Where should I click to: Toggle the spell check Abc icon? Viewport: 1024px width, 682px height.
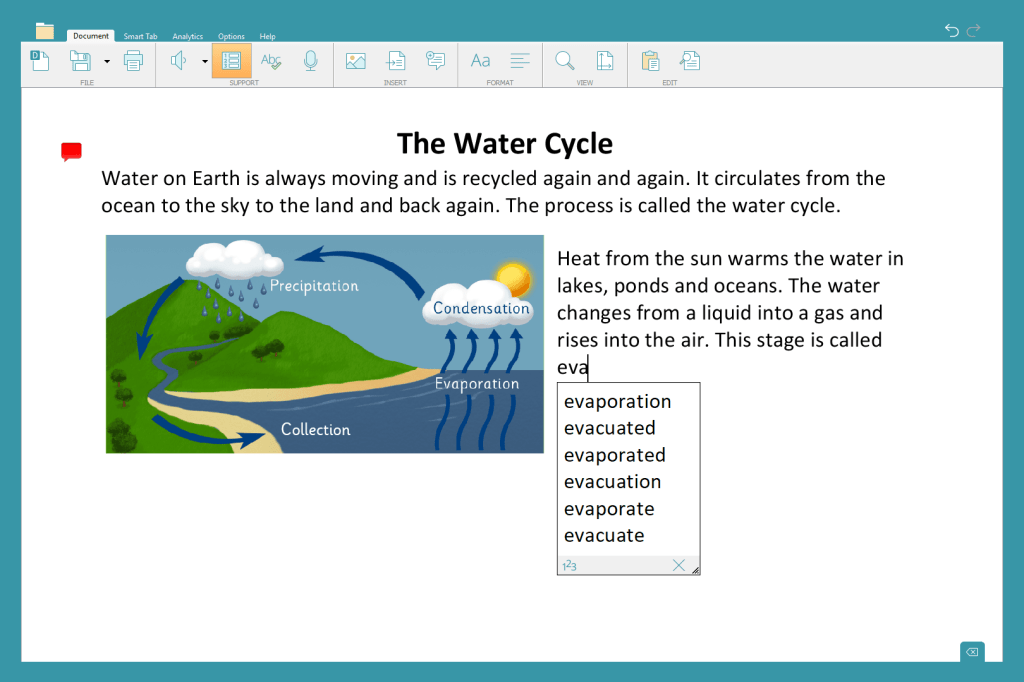[271, 61]
